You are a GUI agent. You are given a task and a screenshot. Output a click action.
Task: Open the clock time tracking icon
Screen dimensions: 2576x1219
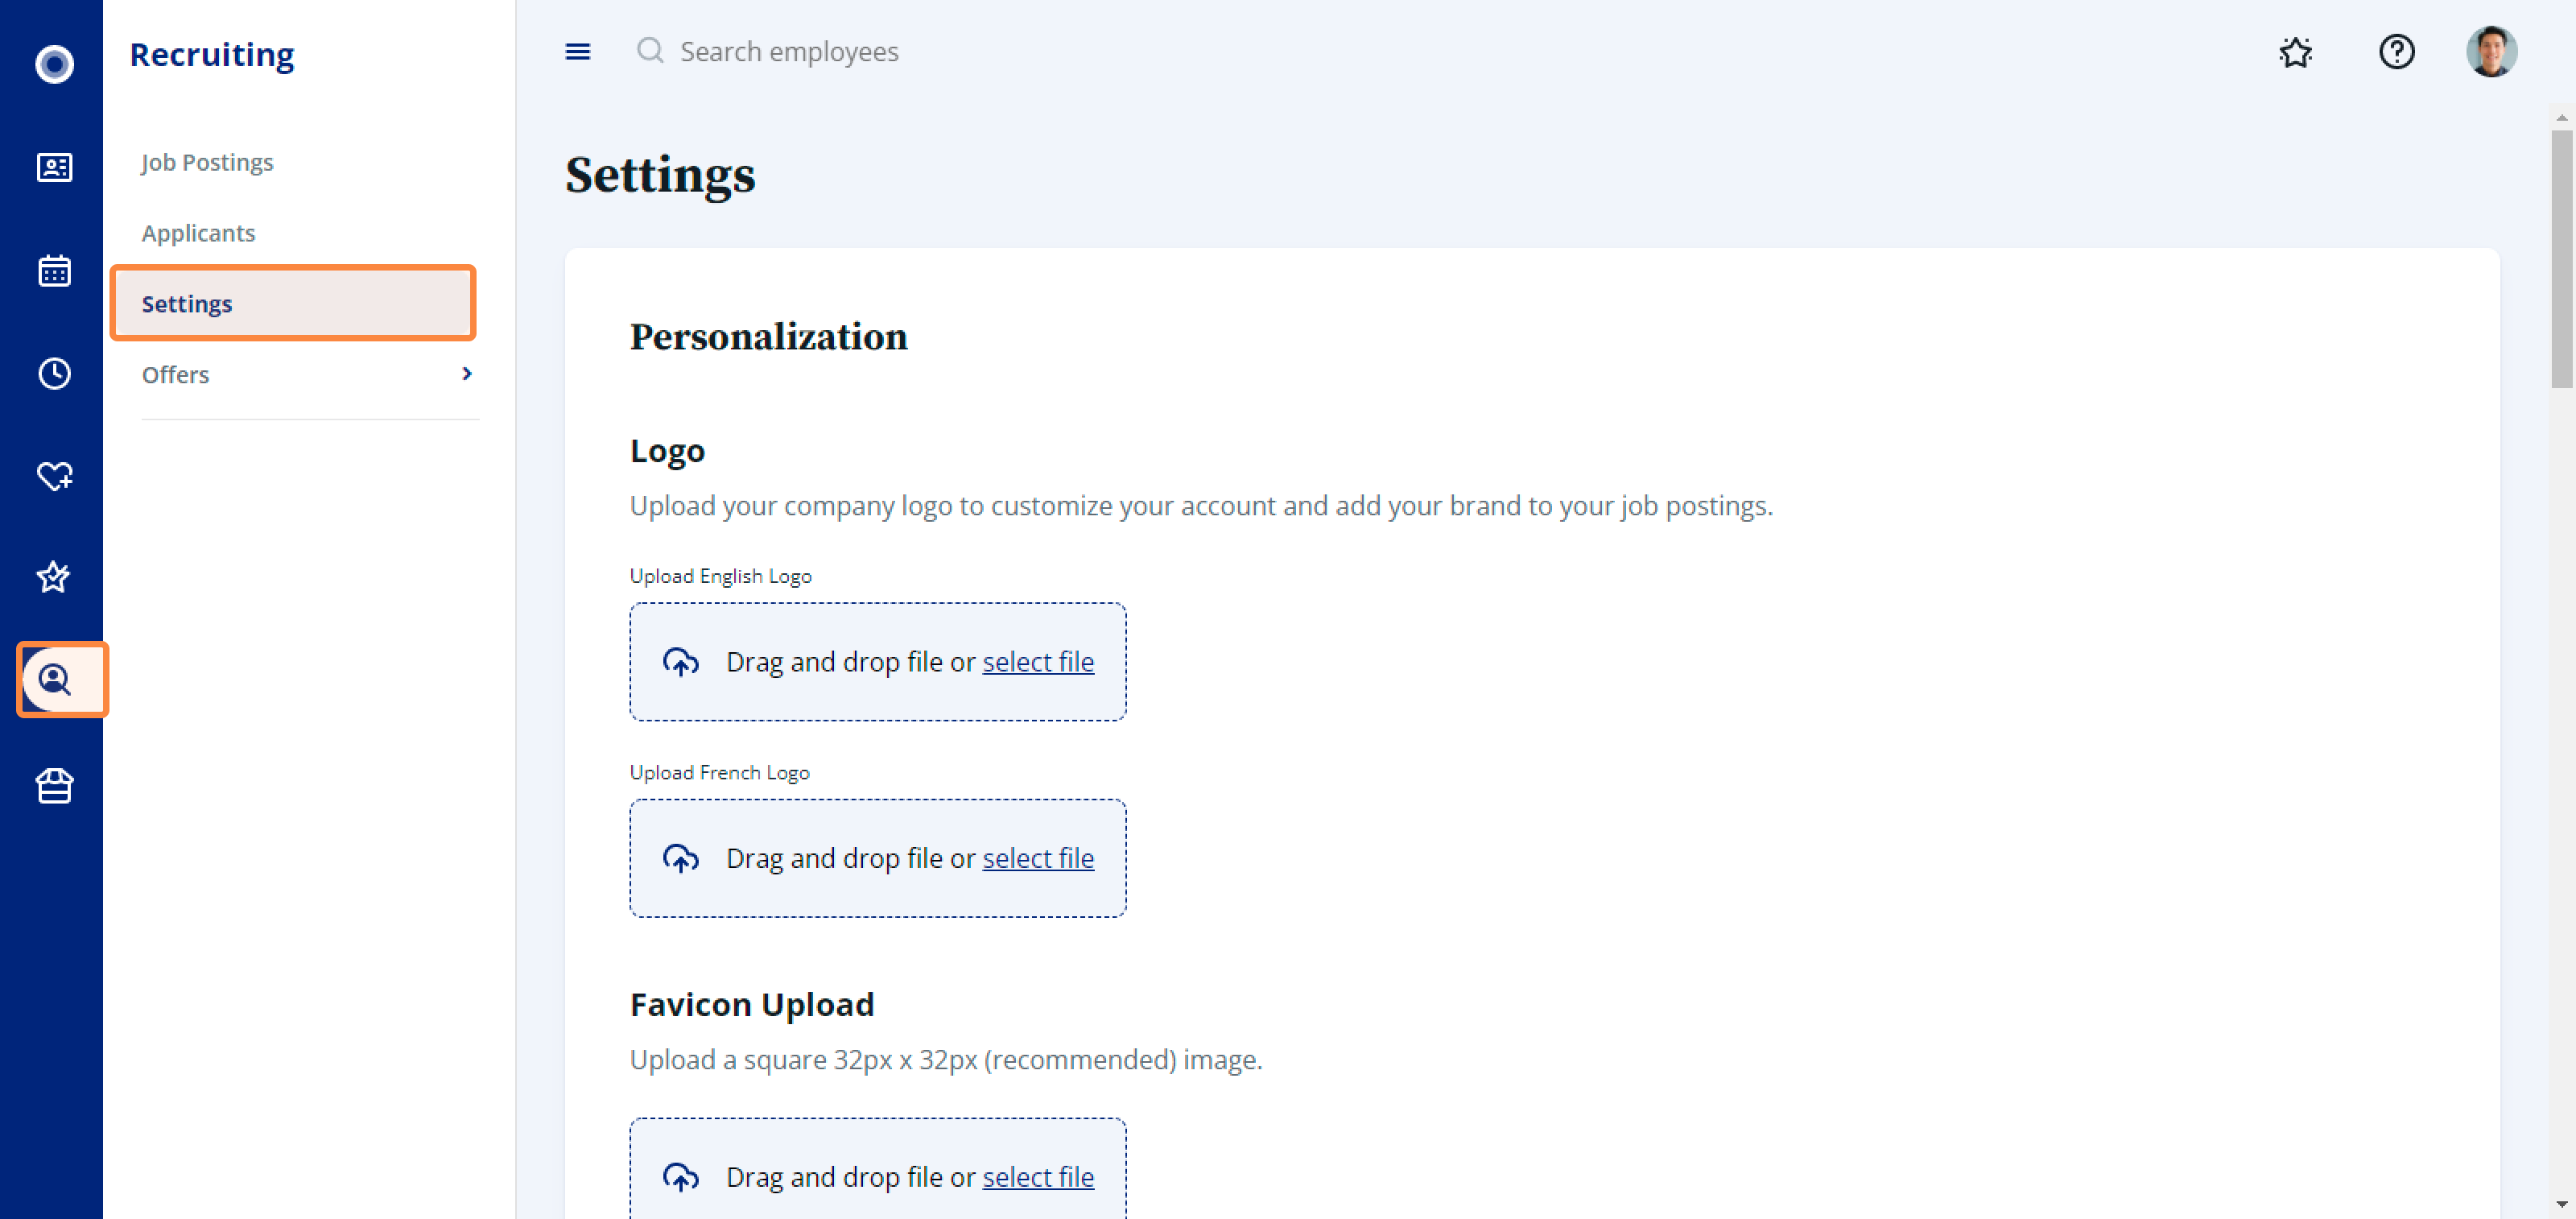click(x=54, y=373)
